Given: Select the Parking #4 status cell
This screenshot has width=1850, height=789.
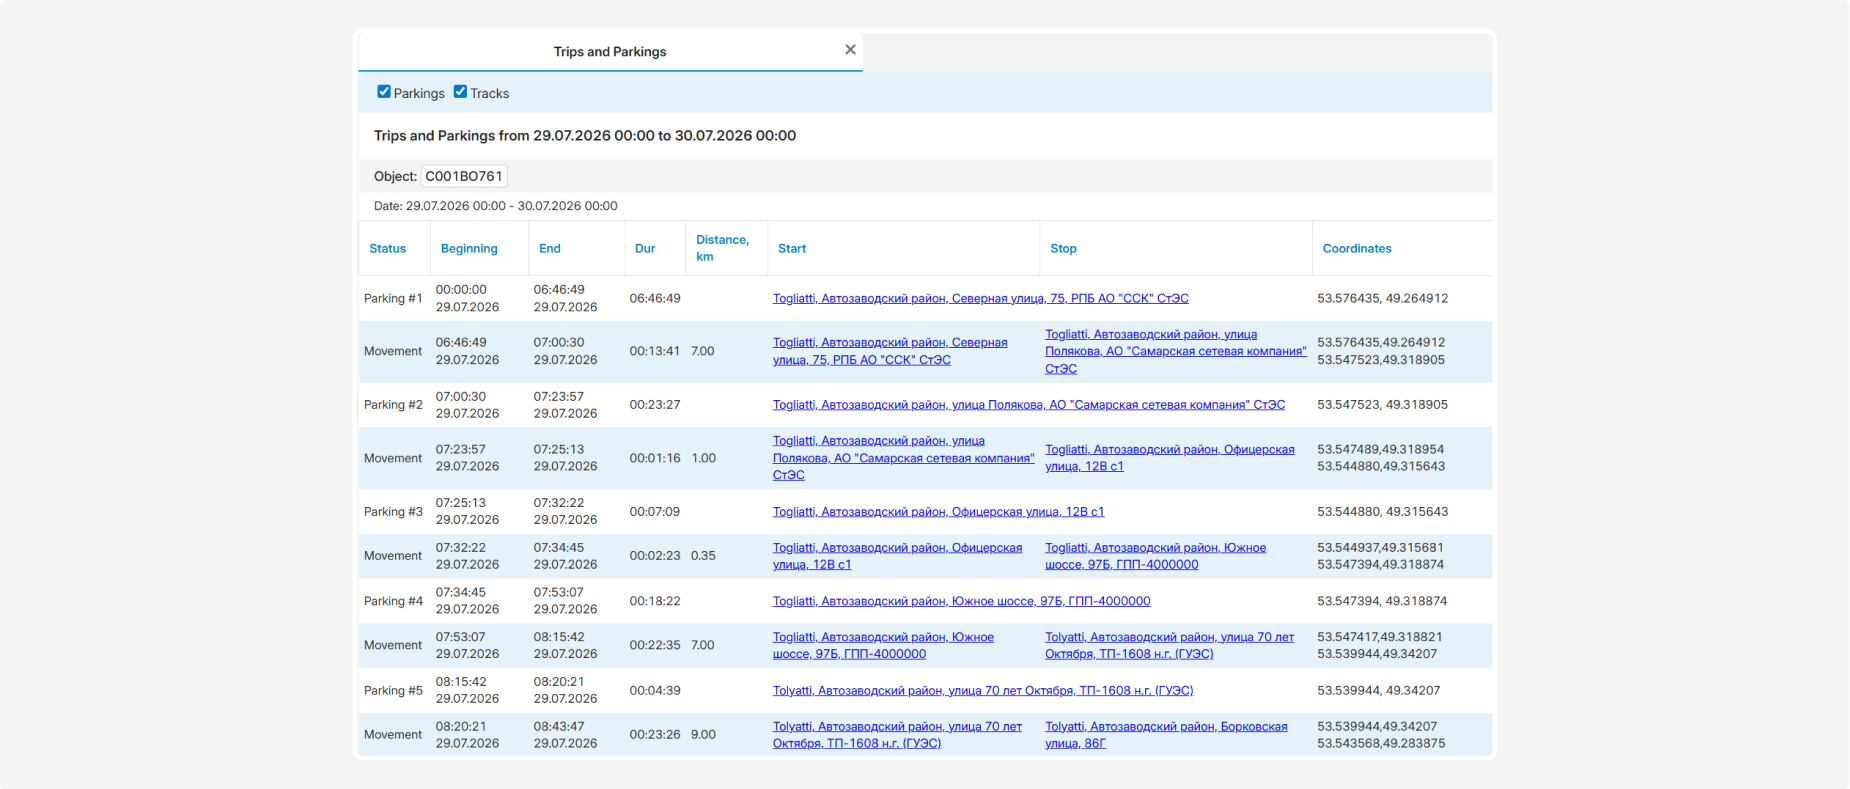Looking at the screenshot, I should click(x=393, y=601).
